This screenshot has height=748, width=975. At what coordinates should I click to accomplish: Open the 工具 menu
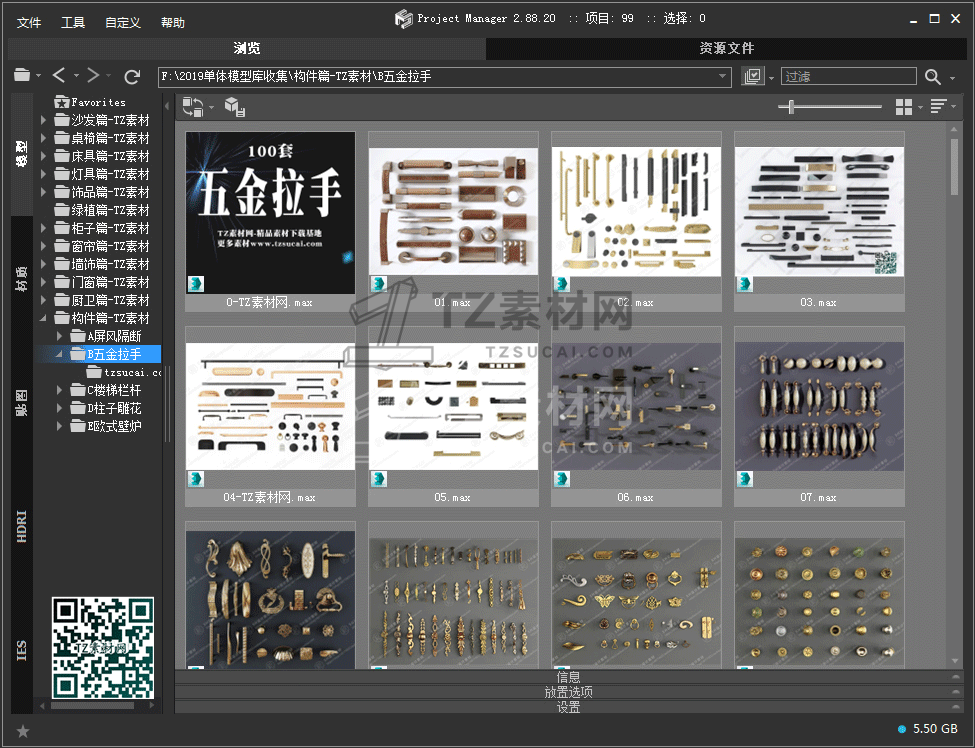click(73, 22)
